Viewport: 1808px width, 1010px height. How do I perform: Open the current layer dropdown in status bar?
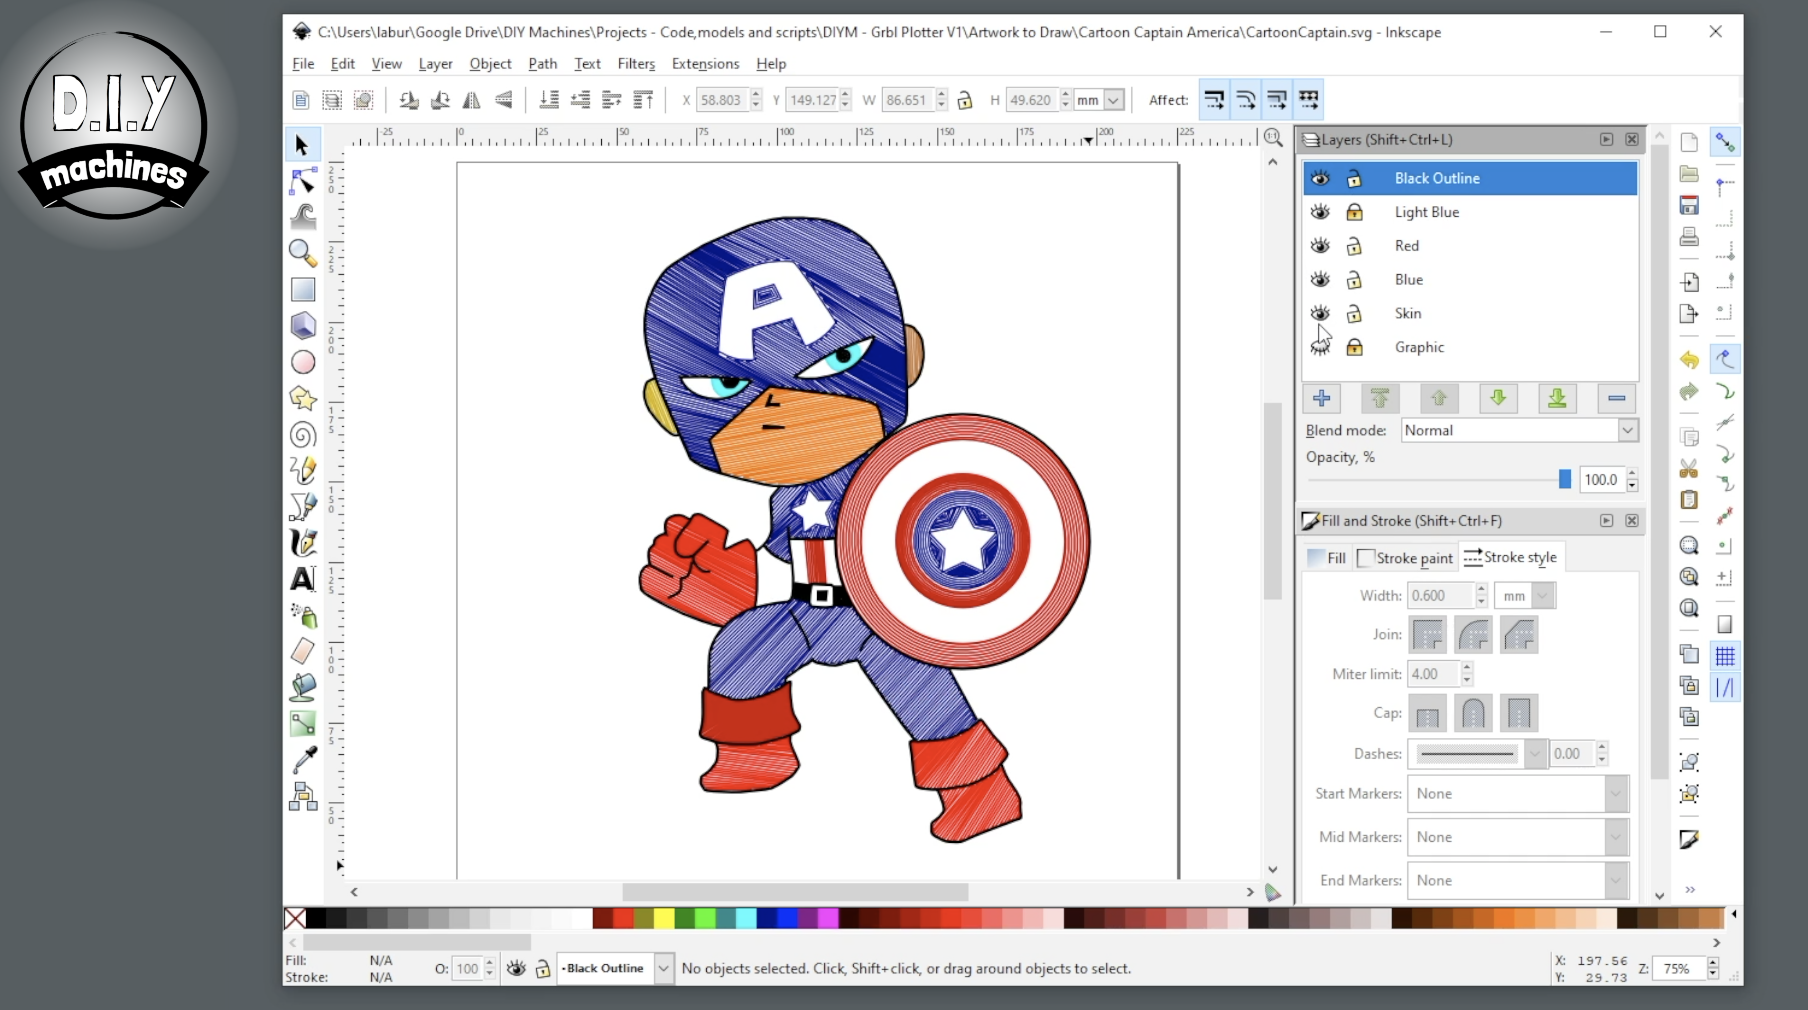pyautogui.click(x=614, y=968)
